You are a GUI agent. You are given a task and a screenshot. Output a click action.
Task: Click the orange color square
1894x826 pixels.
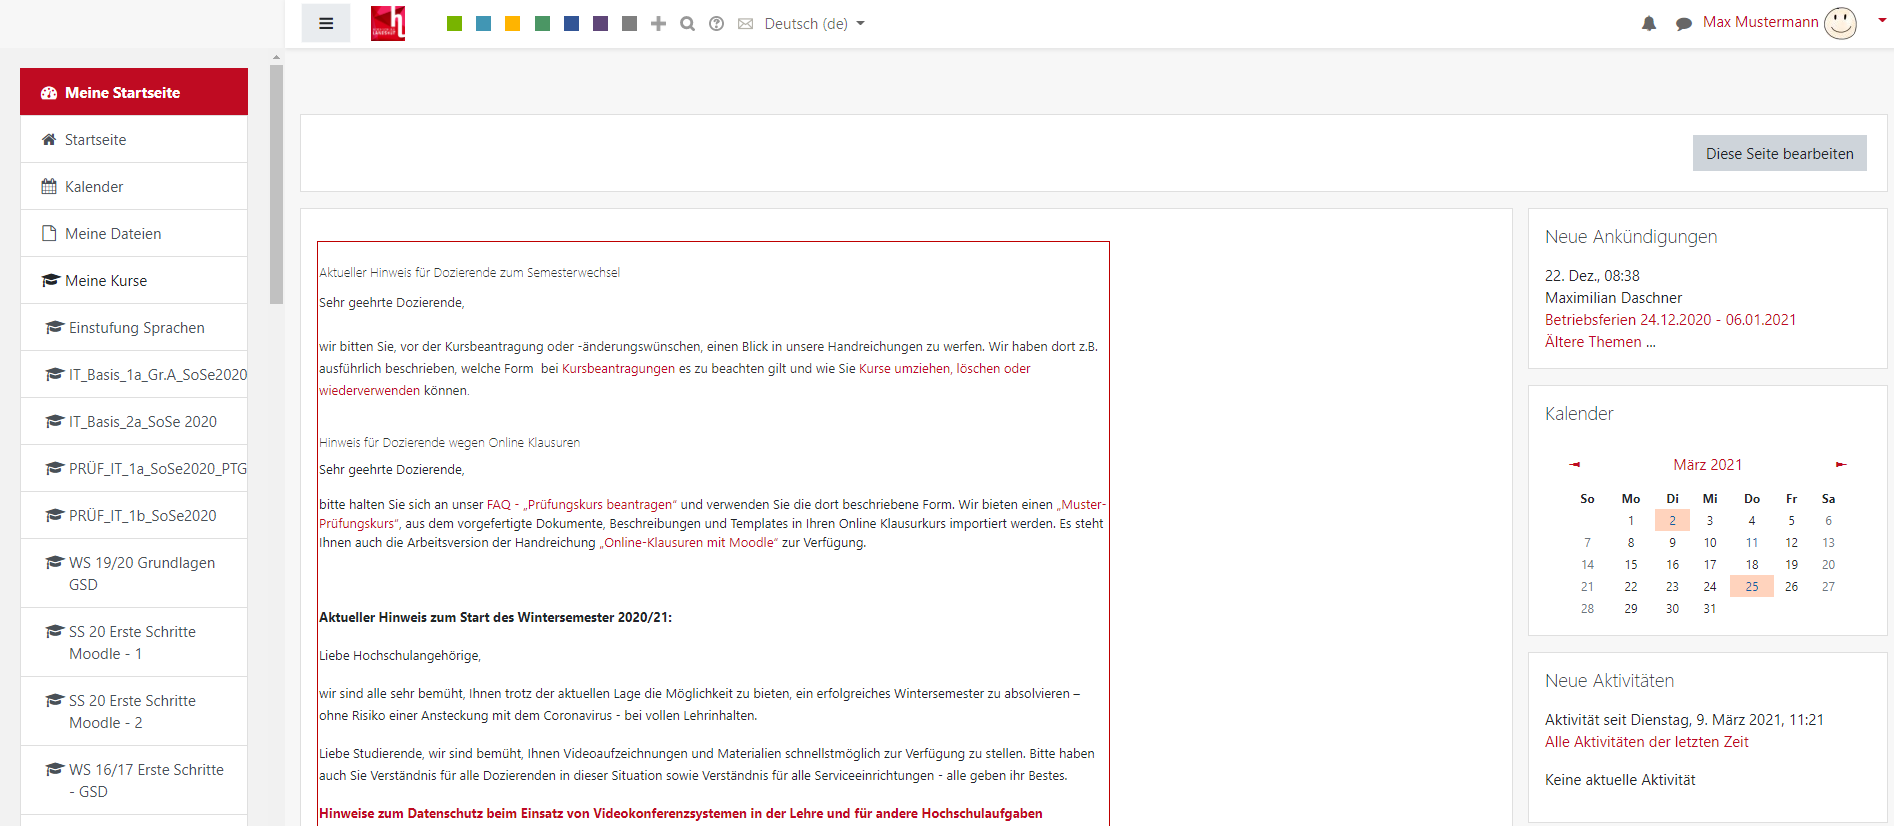click(512, 23)
